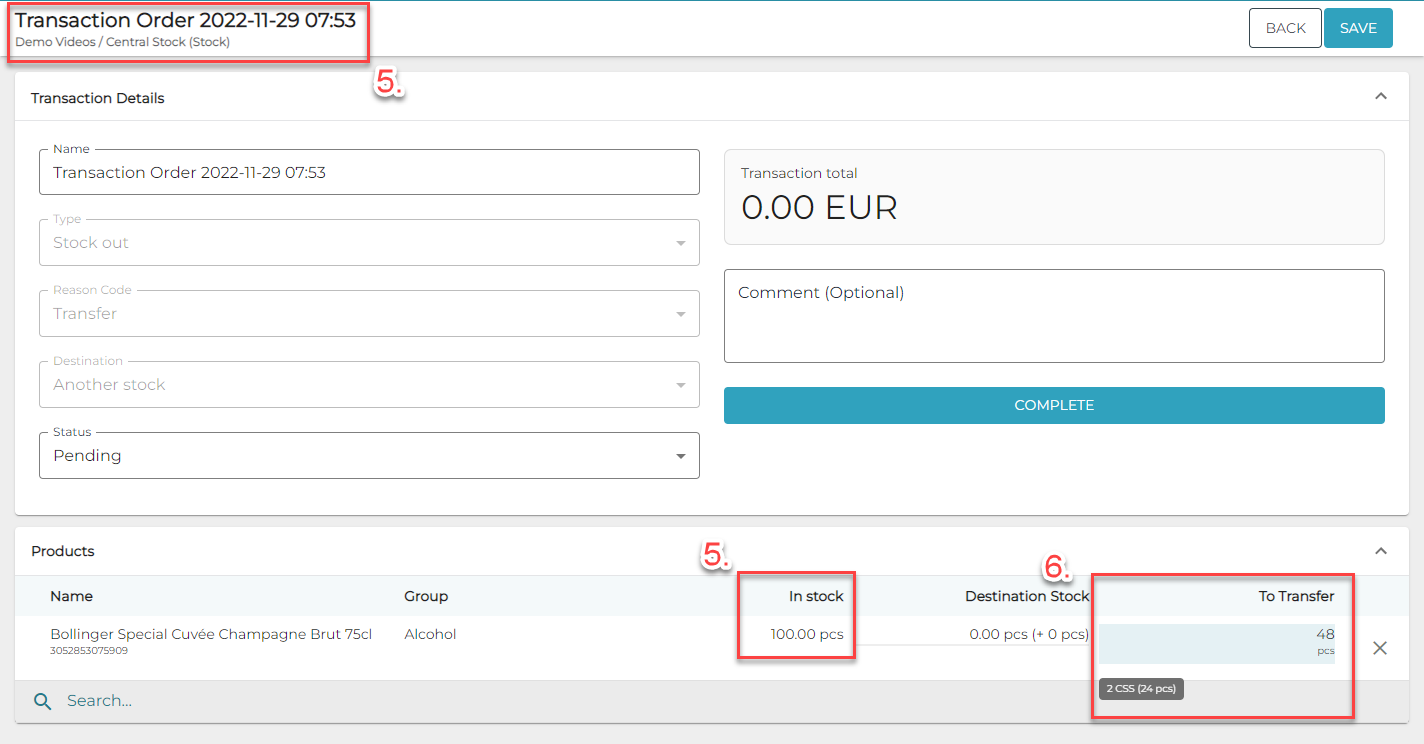Click the magnifier search icon
1424x744 pixels.
pos(42,701)
